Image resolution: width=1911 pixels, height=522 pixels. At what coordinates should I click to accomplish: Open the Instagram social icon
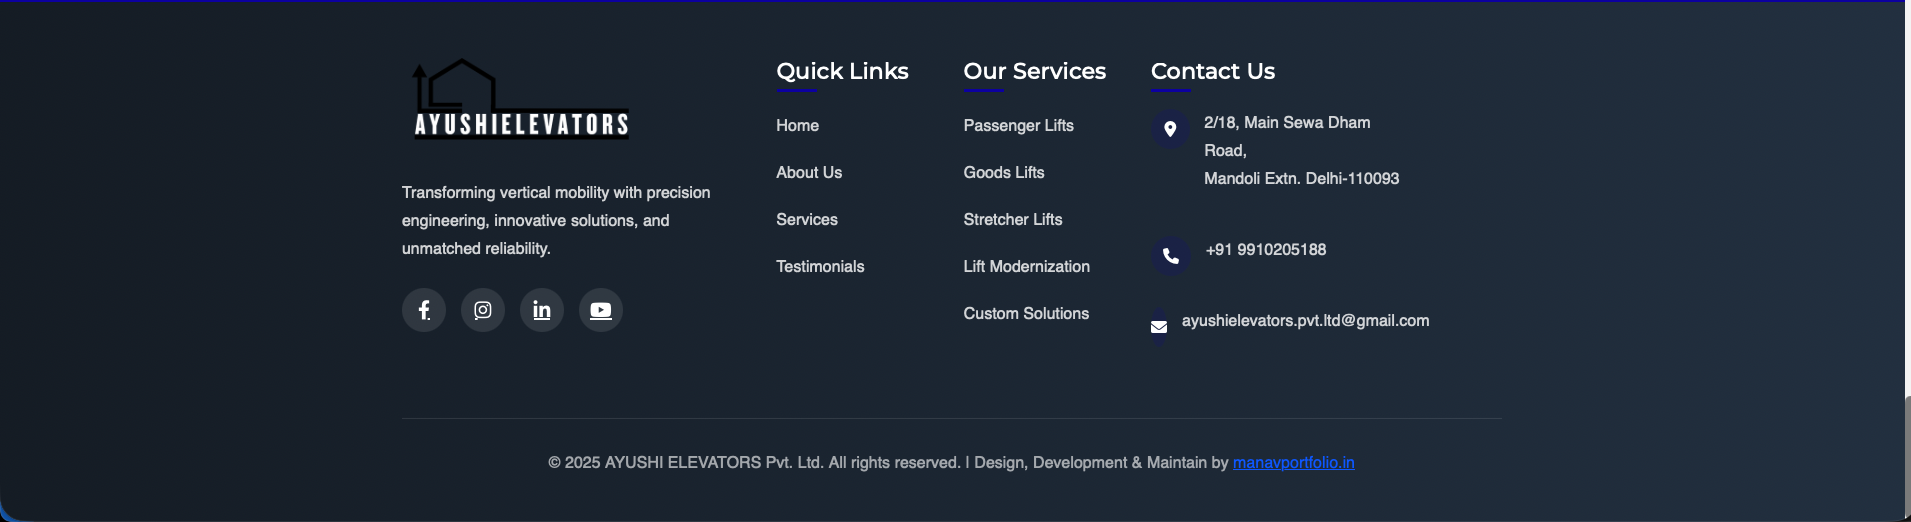483,310
